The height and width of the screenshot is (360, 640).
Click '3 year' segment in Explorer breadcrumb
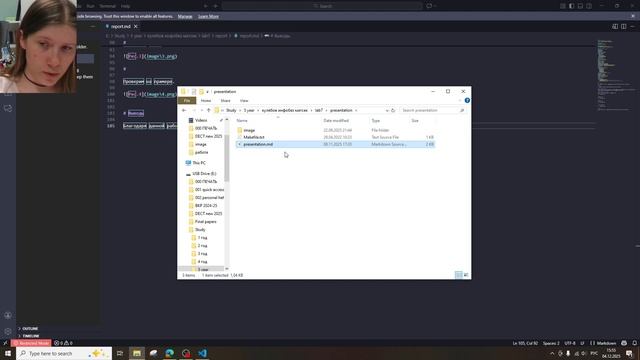point(249,110)
